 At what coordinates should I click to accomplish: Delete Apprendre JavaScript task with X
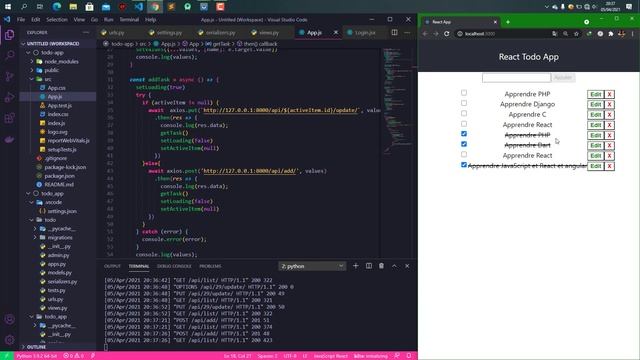pyautogui.click(x=609, y=166)
